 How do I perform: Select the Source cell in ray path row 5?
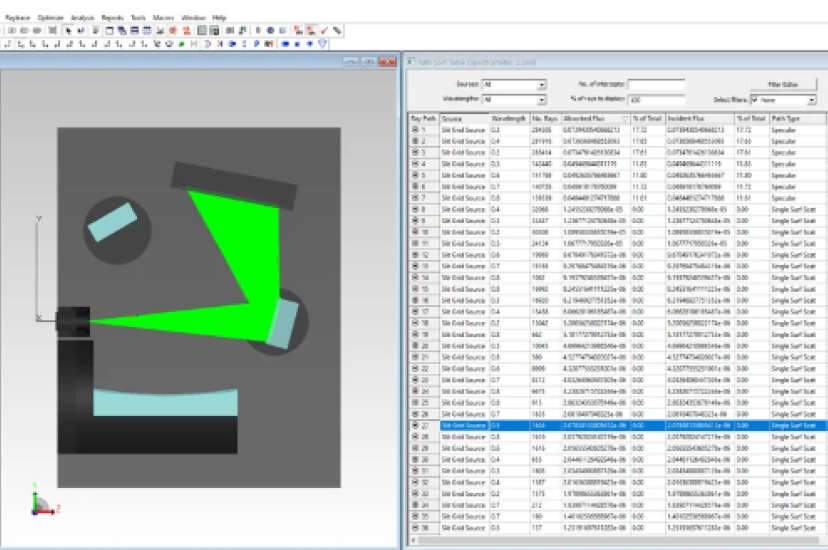[465, 175]
